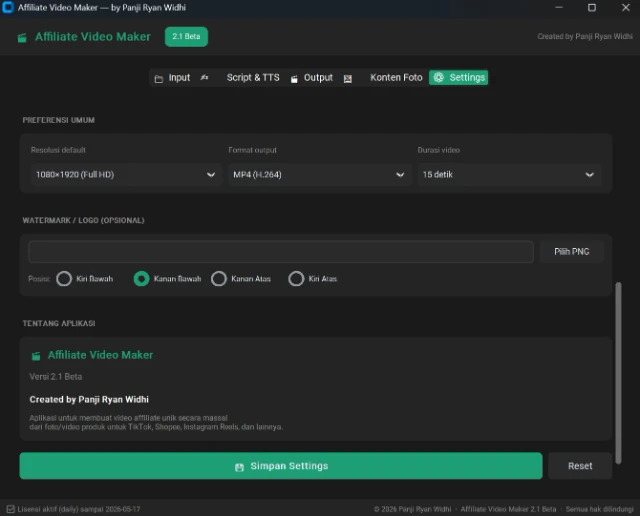Open the Durasi video dropdown
This screenshot has height=516, width=640.
tap(509, 175)
